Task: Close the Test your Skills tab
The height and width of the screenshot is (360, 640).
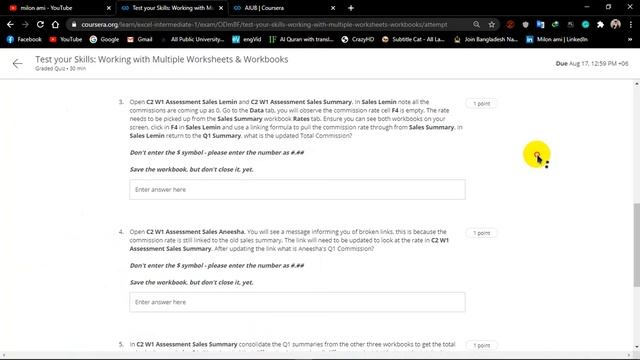Action: coord(221,8)
